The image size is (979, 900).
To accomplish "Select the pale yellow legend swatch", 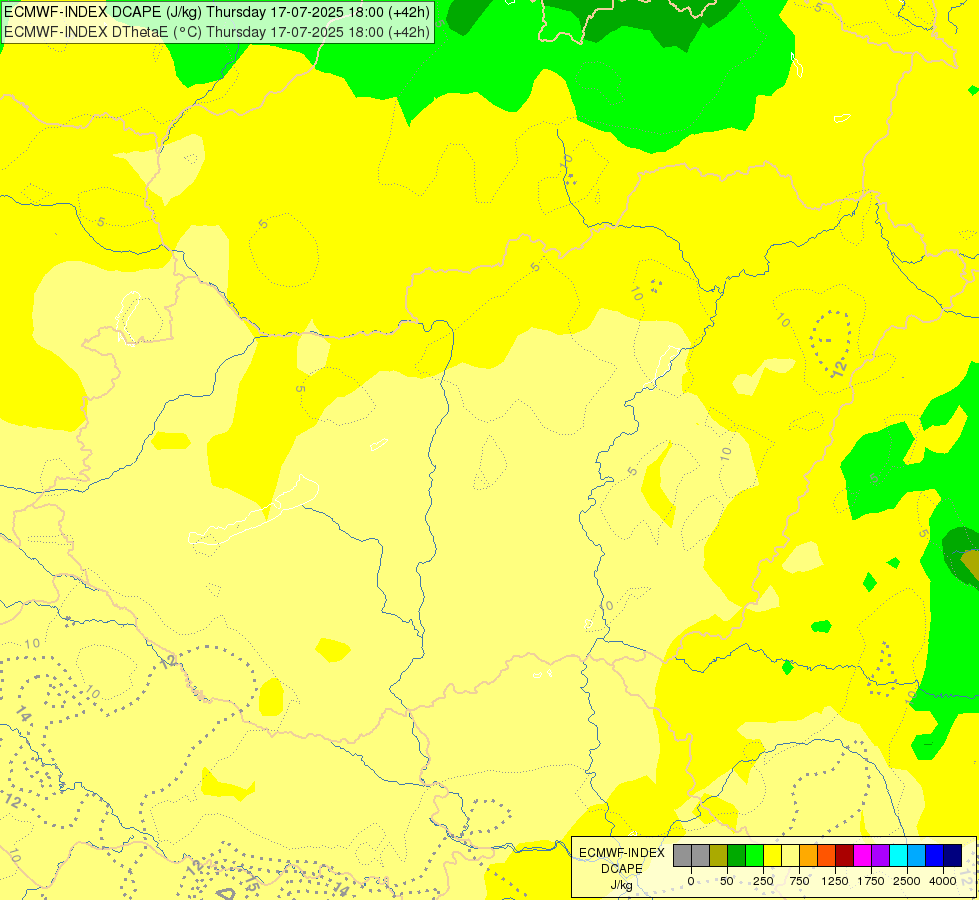I will [790, 855].
